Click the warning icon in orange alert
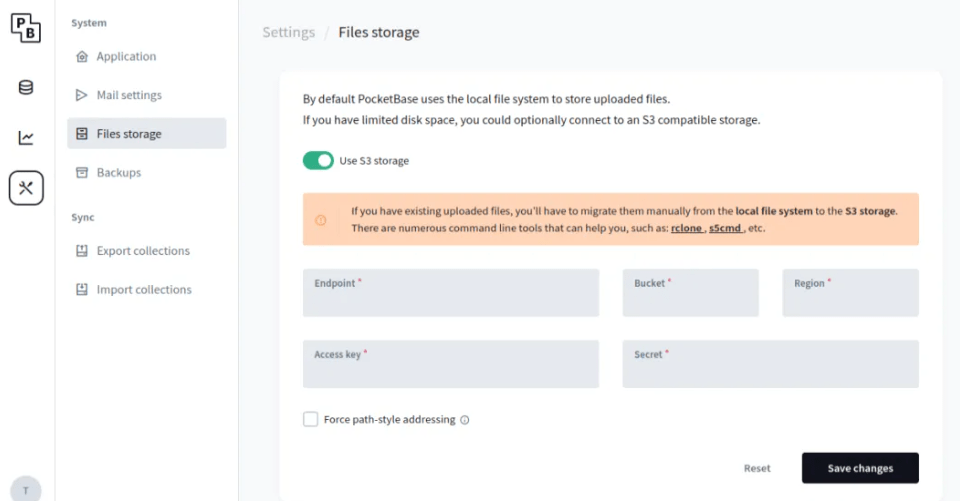This screenshot has width=960, height=501. [x=321, y=220]
